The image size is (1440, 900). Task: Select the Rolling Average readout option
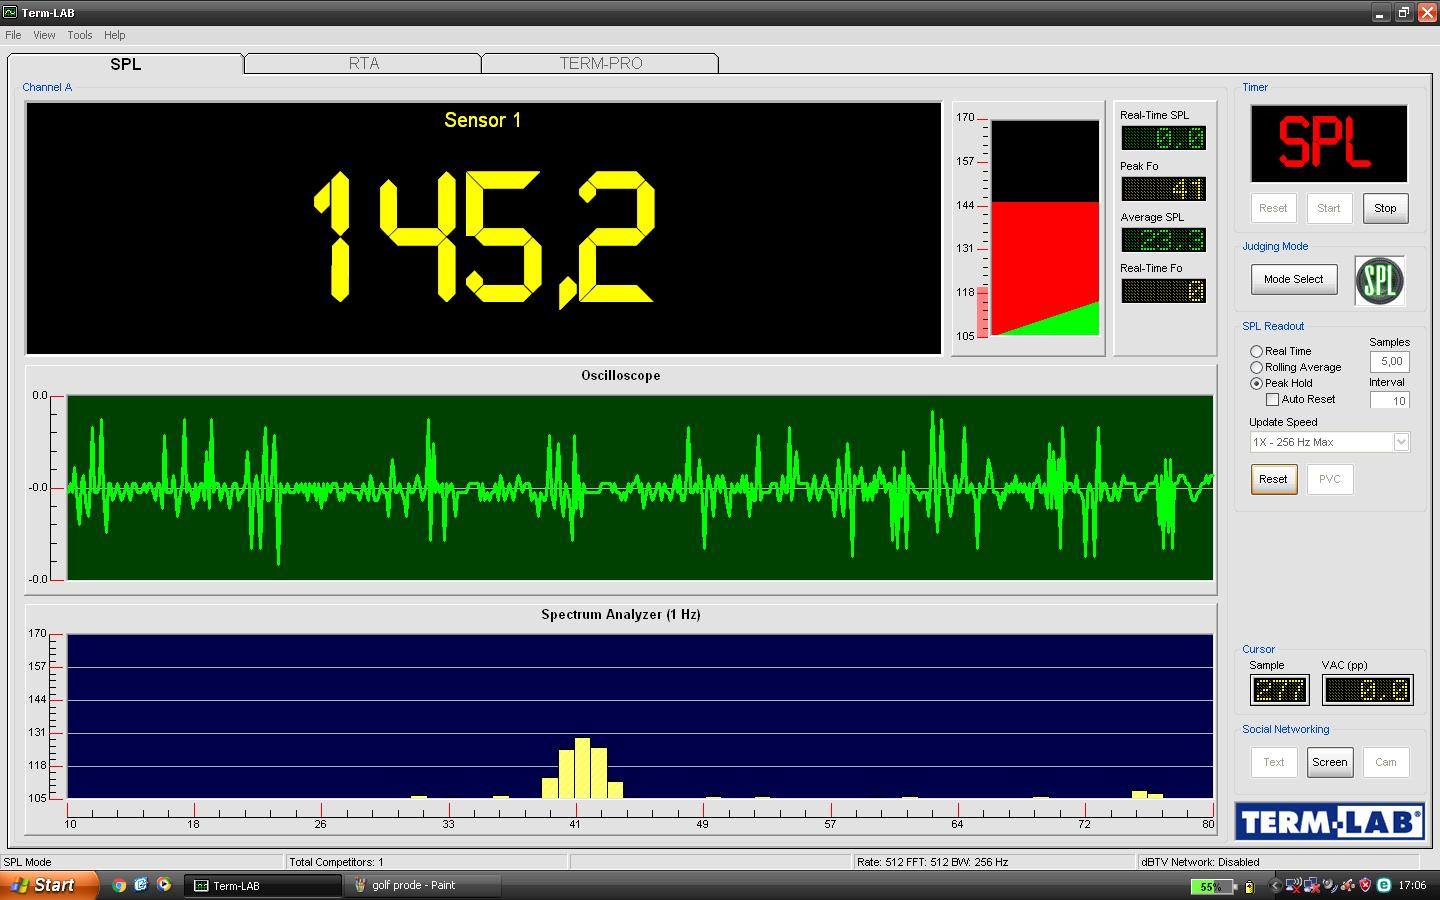pyautogui.click(x=1256, y=368)
